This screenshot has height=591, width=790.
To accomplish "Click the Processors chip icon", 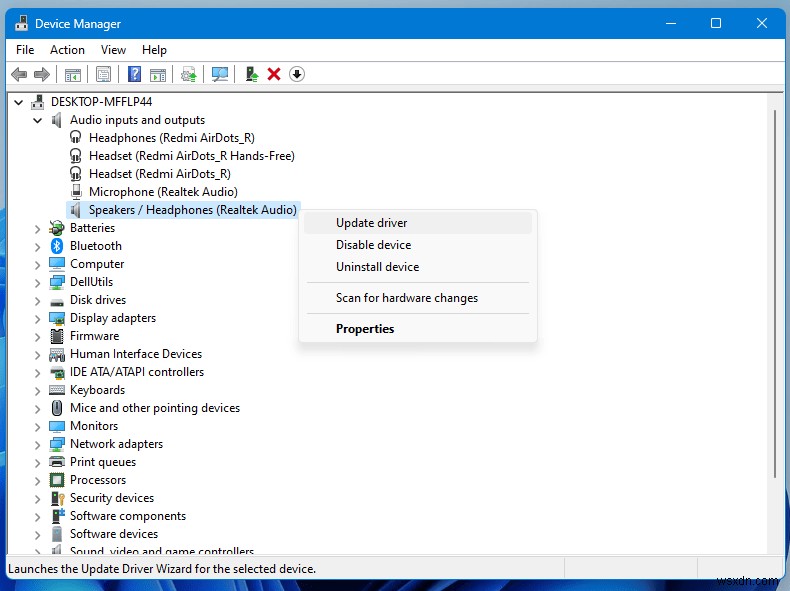I will [x=56, y=480].
